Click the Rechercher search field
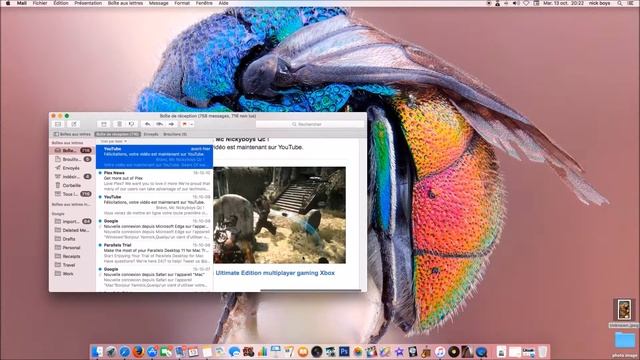 click(x=309, y=124)
